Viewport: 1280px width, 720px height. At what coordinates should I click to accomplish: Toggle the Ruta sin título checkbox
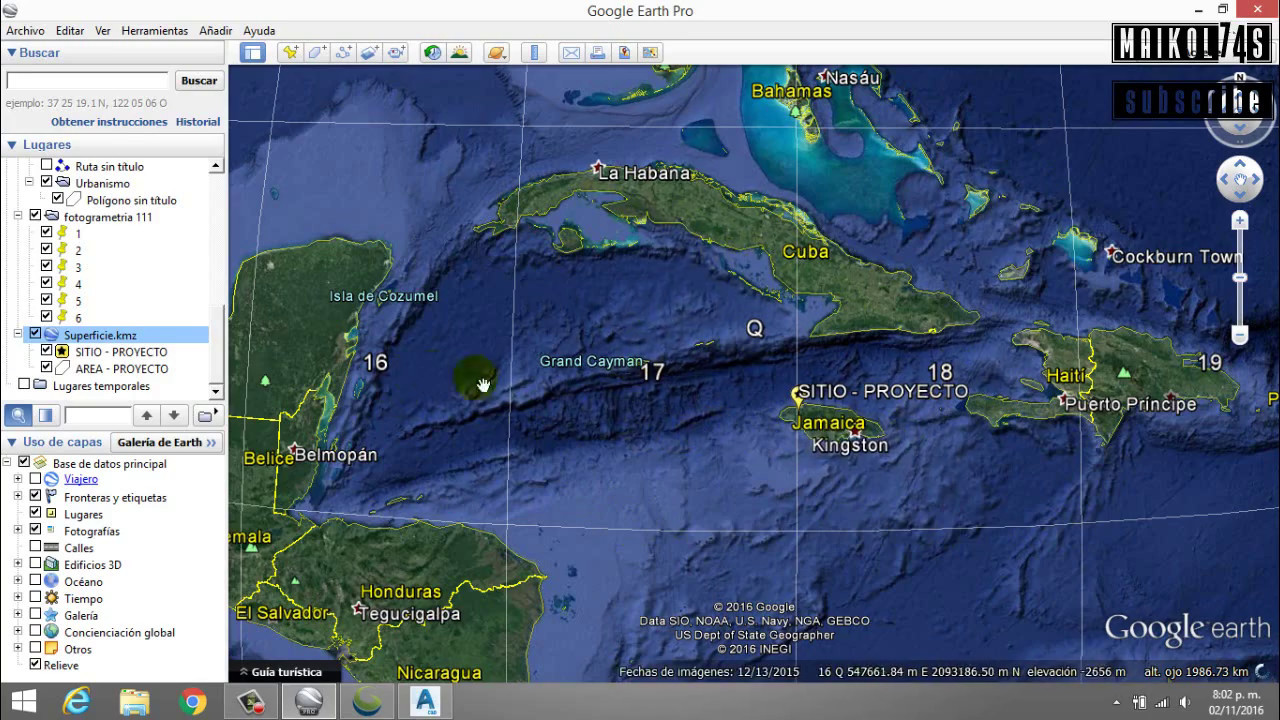[46, 165]
